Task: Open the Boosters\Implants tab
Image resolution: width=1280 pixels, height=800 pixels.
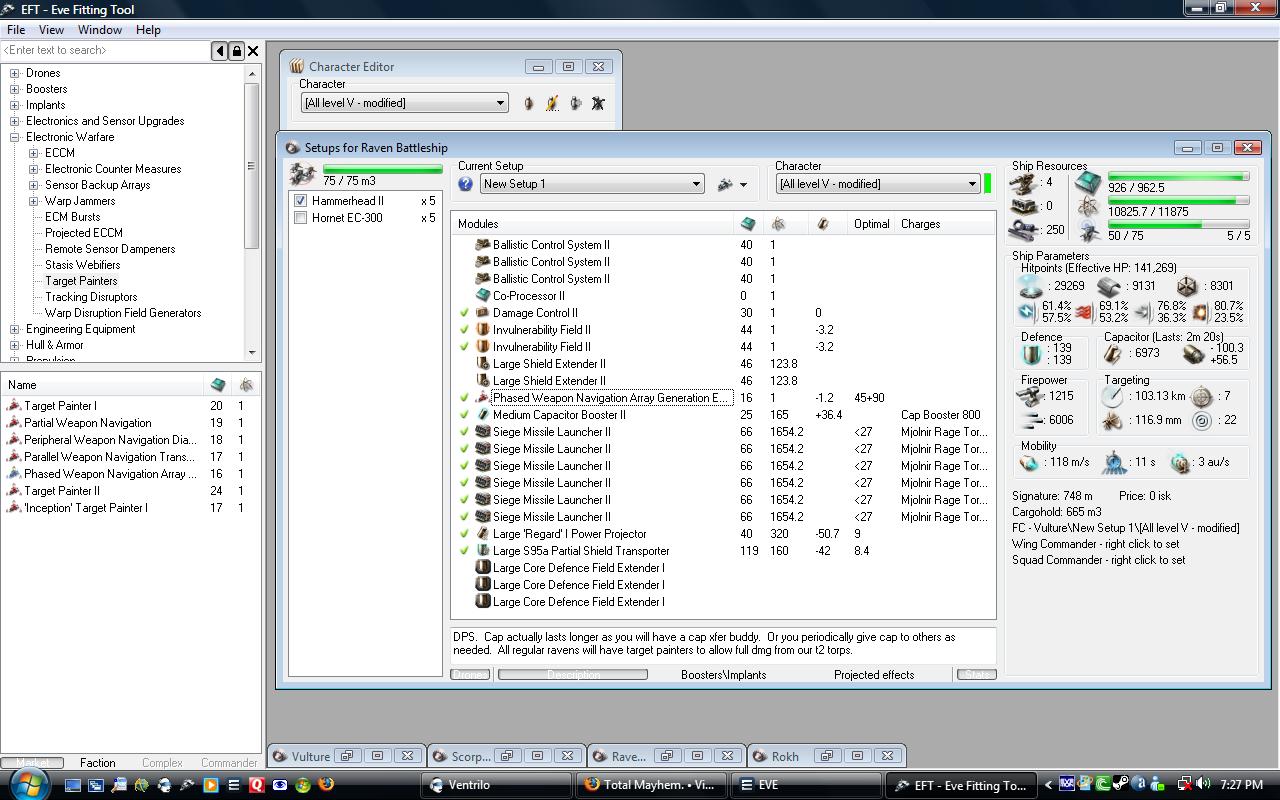Action: click(x=723, y=675)
